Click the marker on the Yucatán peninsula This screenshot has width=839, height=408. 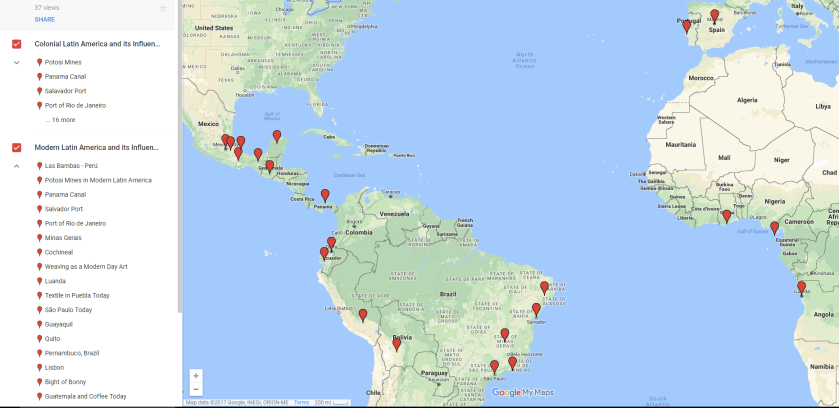click(277, 136)
